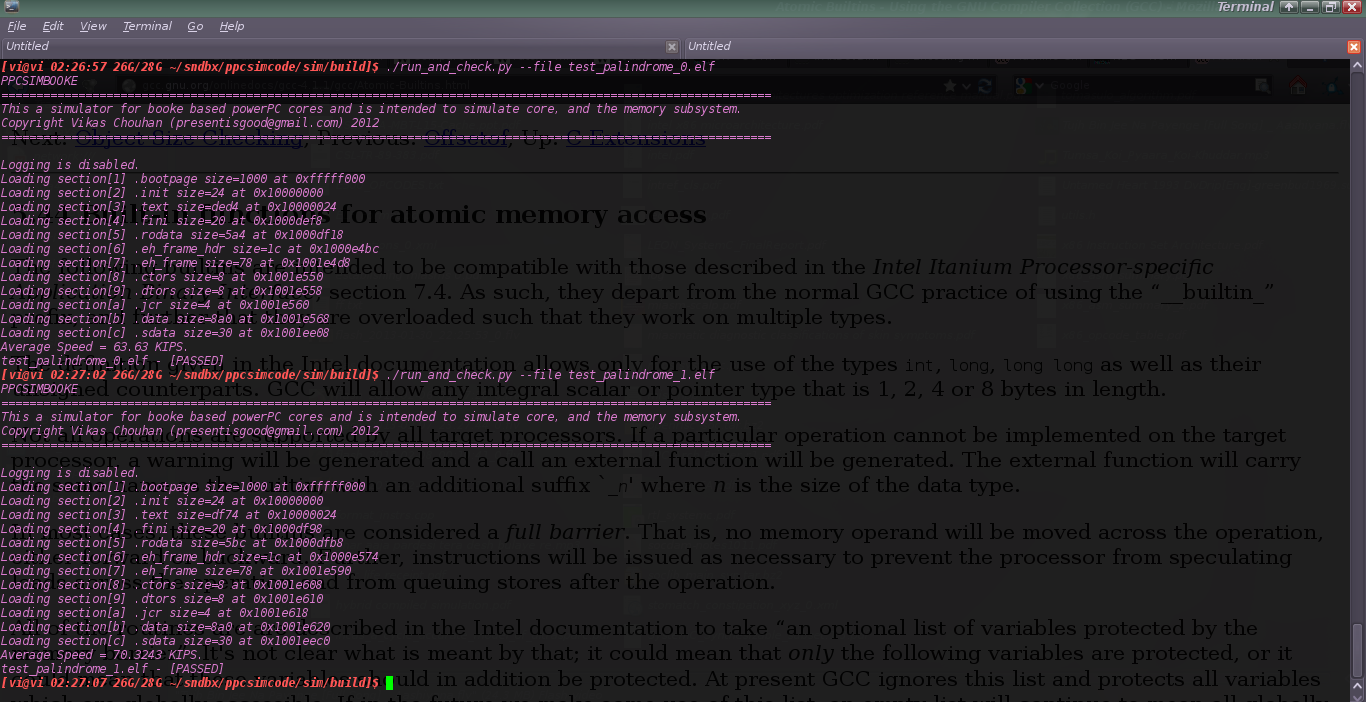
Task: Close the Terminal window
Action: [x=1351, y=7]
